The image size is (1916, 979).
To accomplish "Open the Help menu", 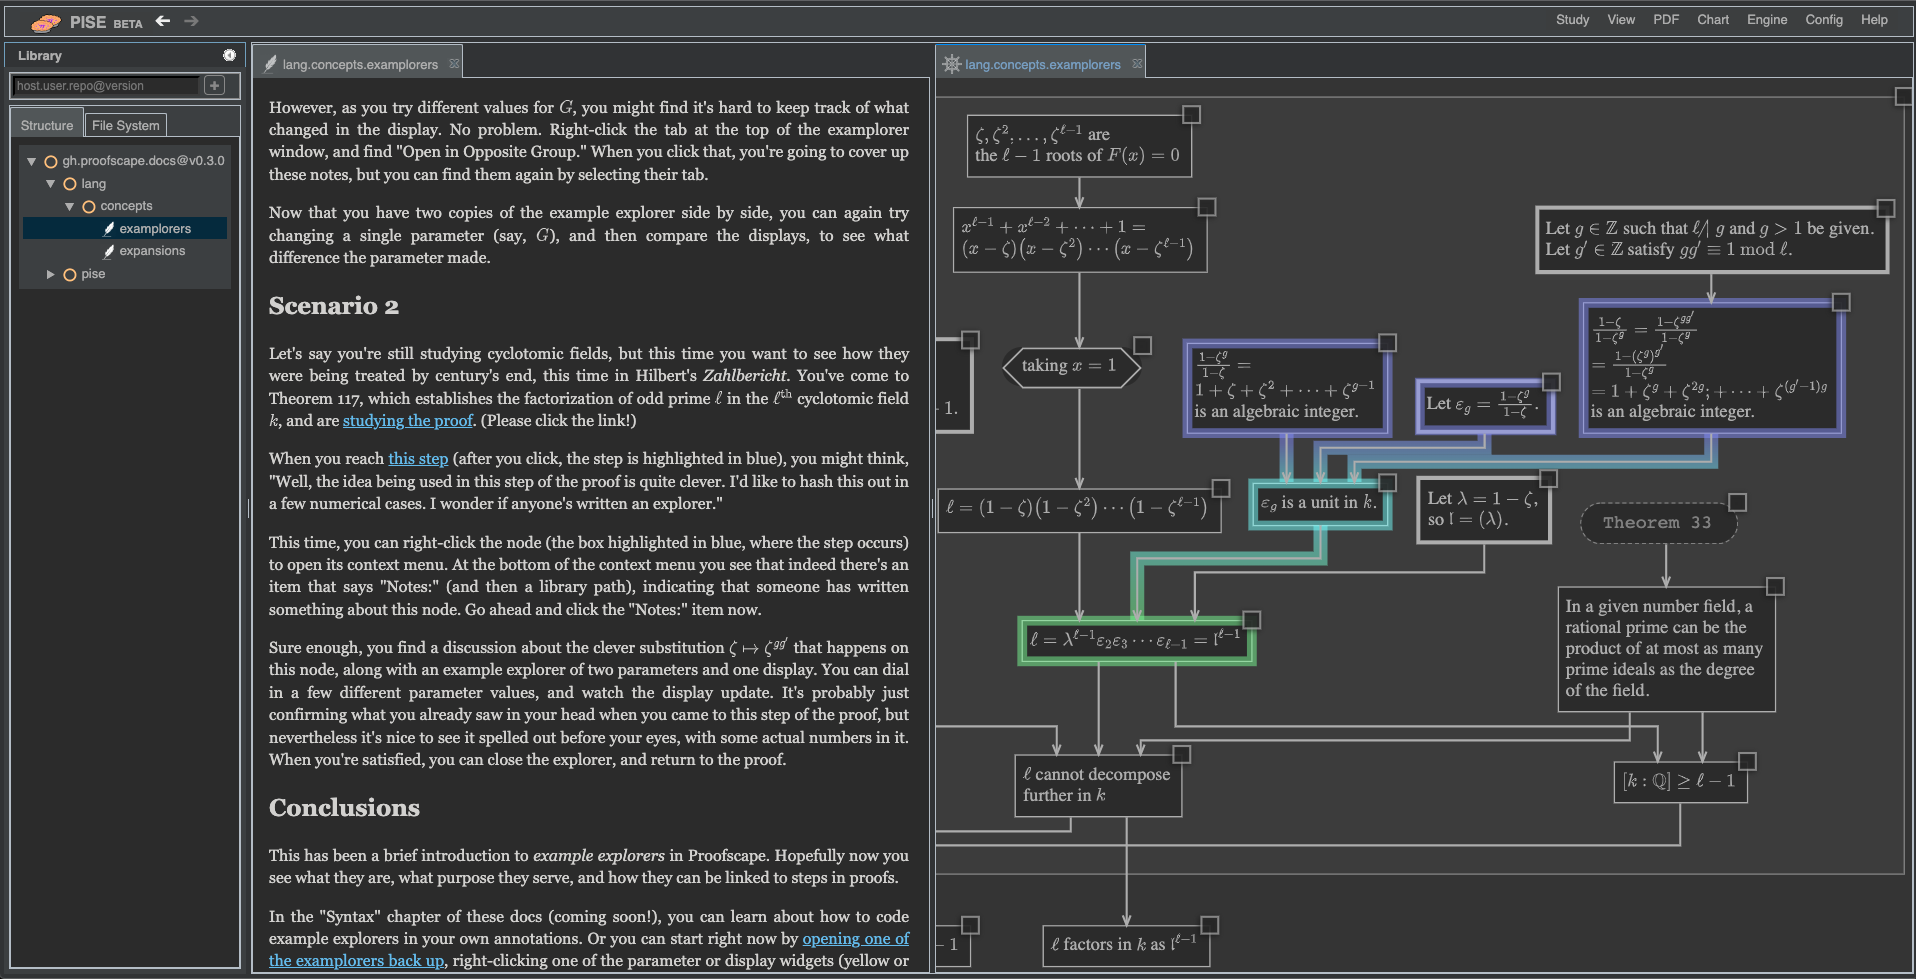I will click(1874, 20).
